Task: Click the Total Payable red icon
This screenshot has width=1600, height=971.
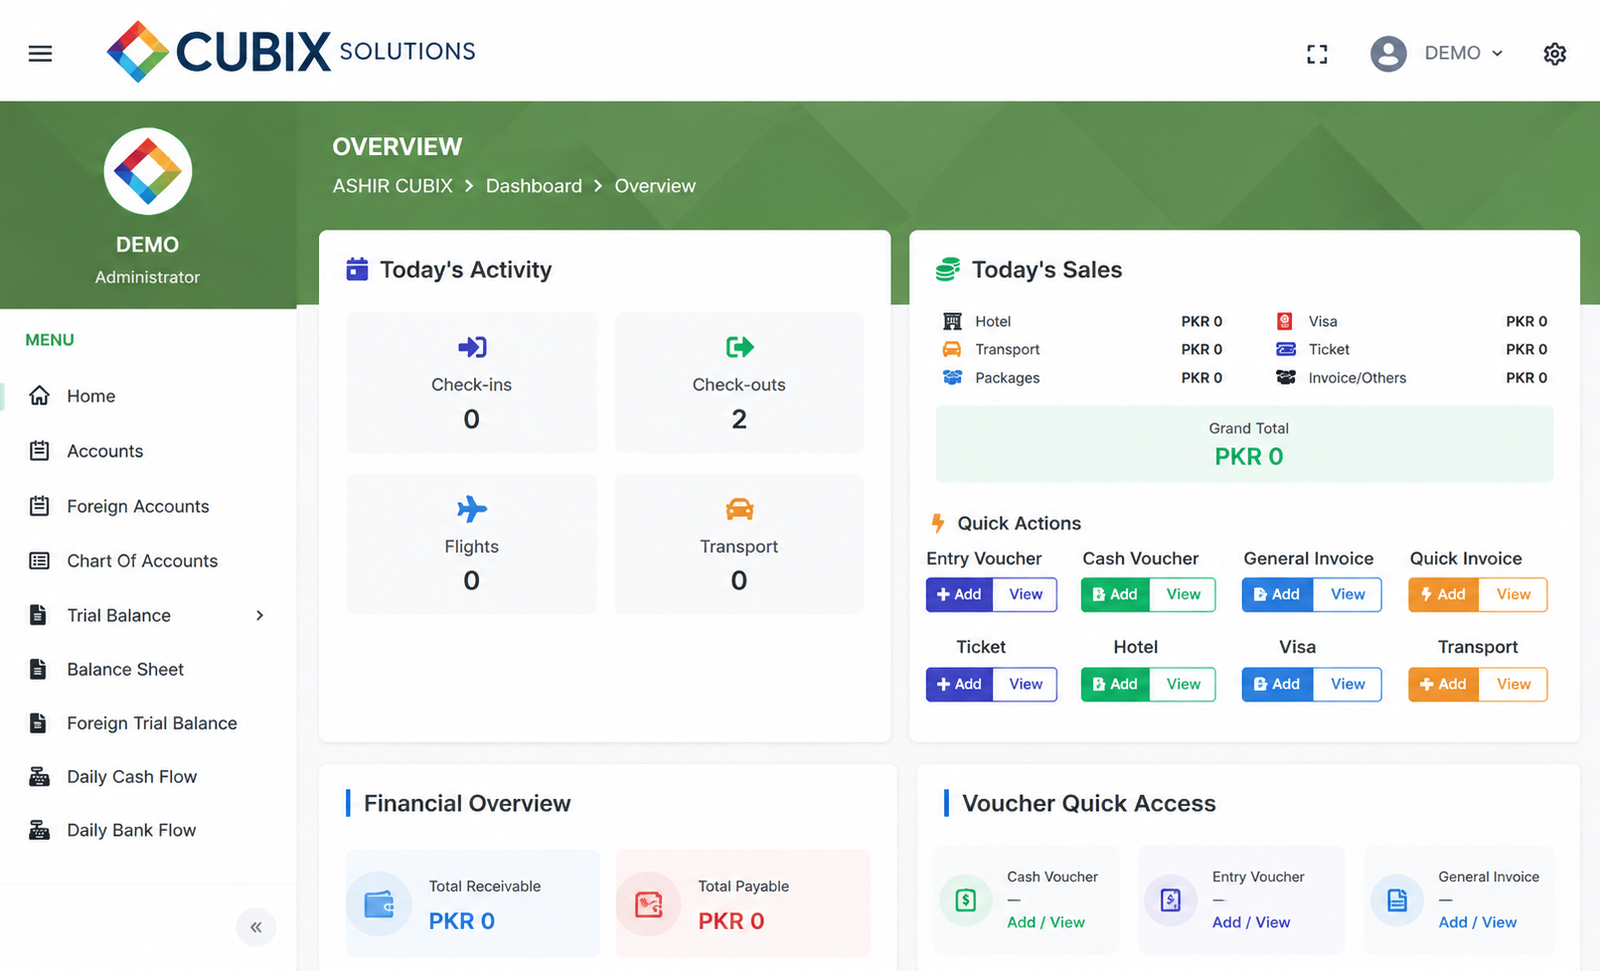Action: click(649, 904)
